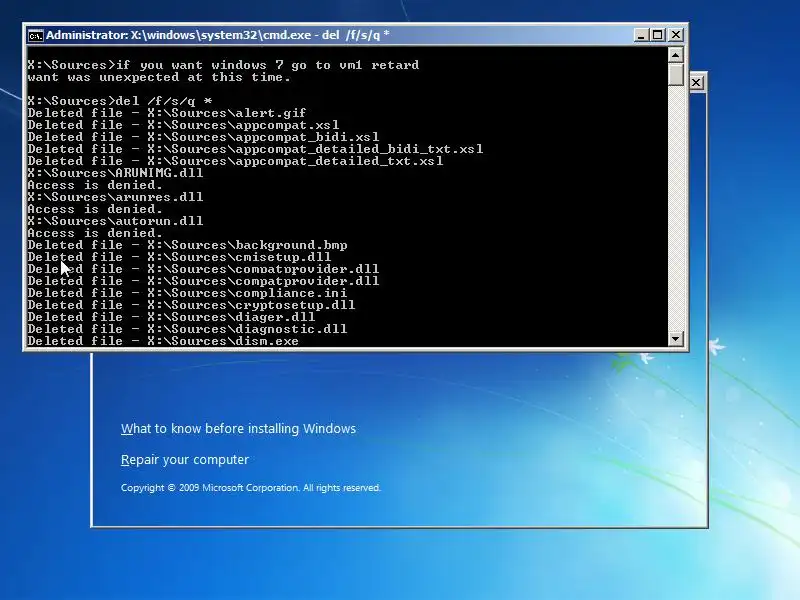Click 'Access is denied.' under autorun.dll
Viewport: 800px width, 600px height.
95,233
